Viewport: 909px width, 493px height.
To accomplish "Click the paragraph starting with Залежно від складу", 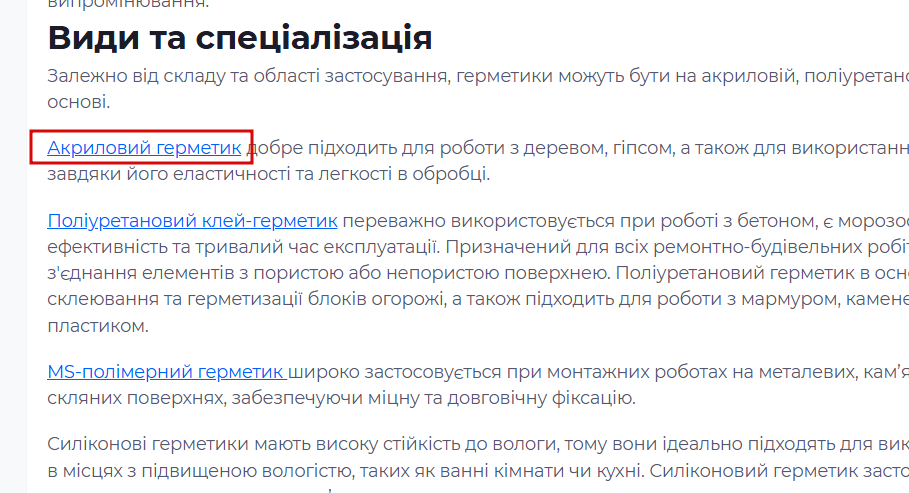I will coord(478,89).
